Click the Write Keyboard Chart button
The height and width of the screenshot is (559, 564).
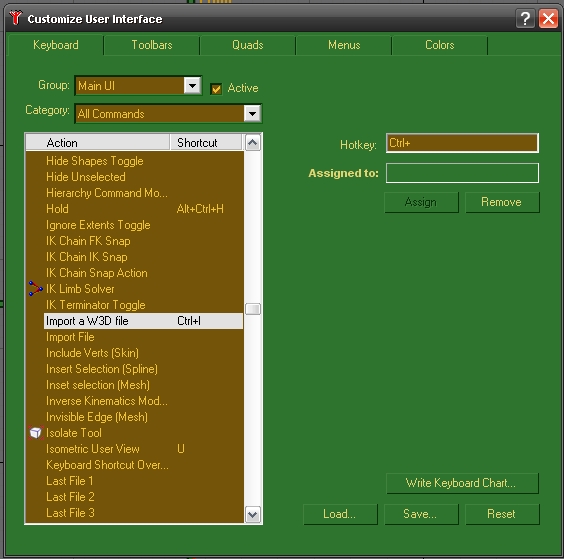coord(462,483)
